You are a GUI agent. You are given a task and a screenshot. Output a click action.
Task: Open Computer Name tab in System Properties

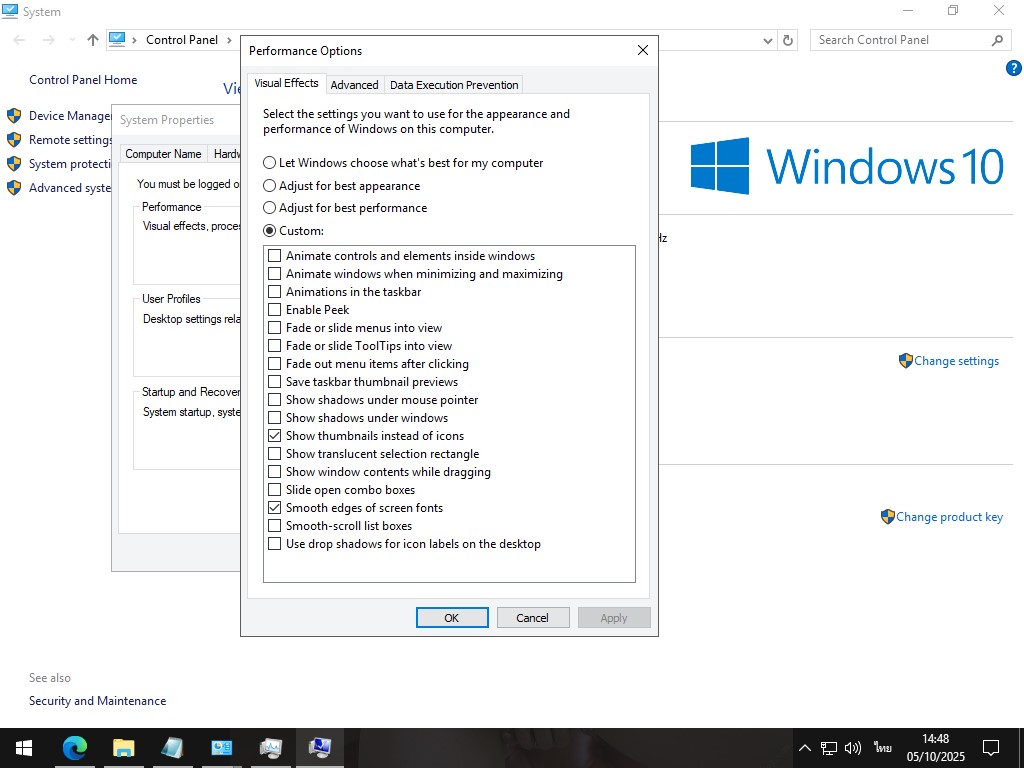coord(163,154)
